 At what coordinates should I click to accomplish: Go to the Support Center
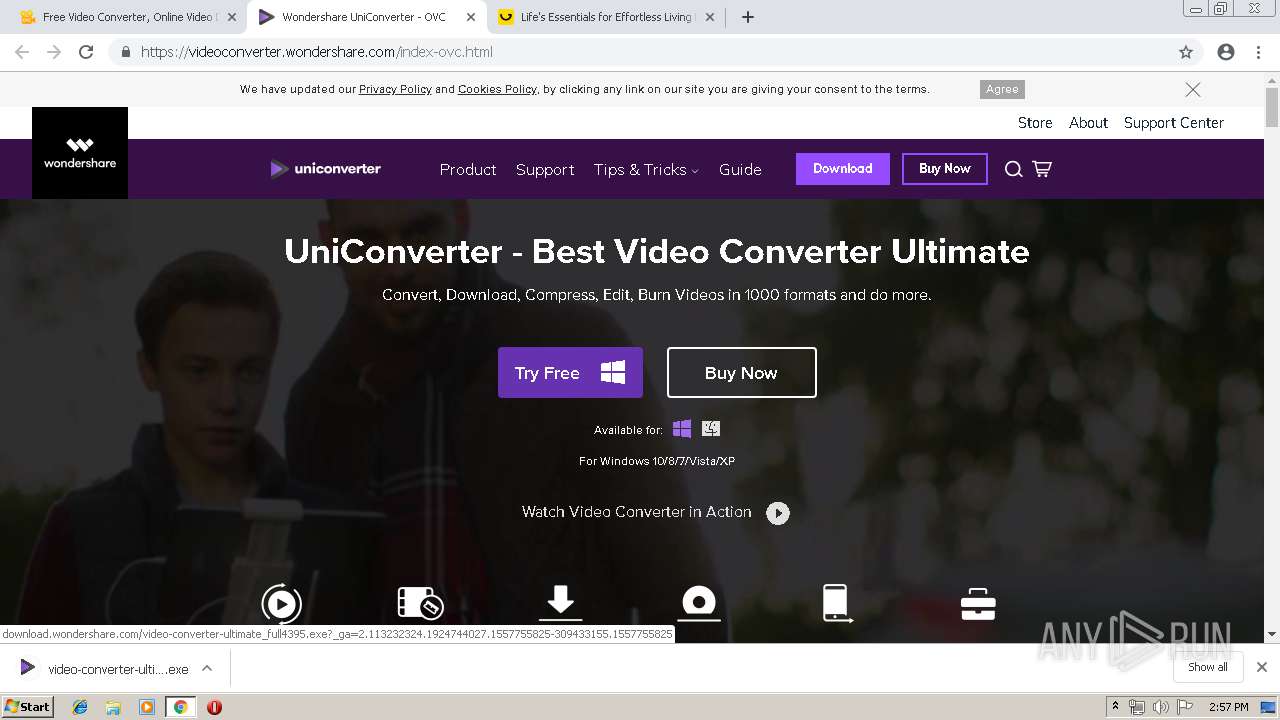coord(1174,122)
